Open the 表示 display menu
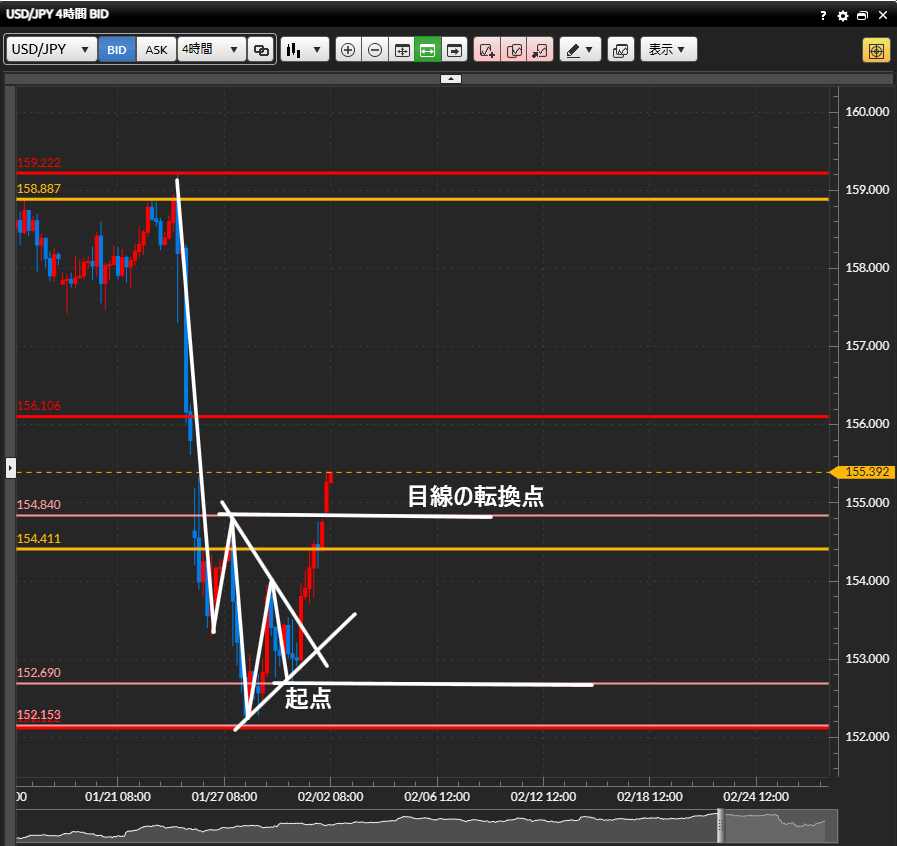 coord(668,49)
